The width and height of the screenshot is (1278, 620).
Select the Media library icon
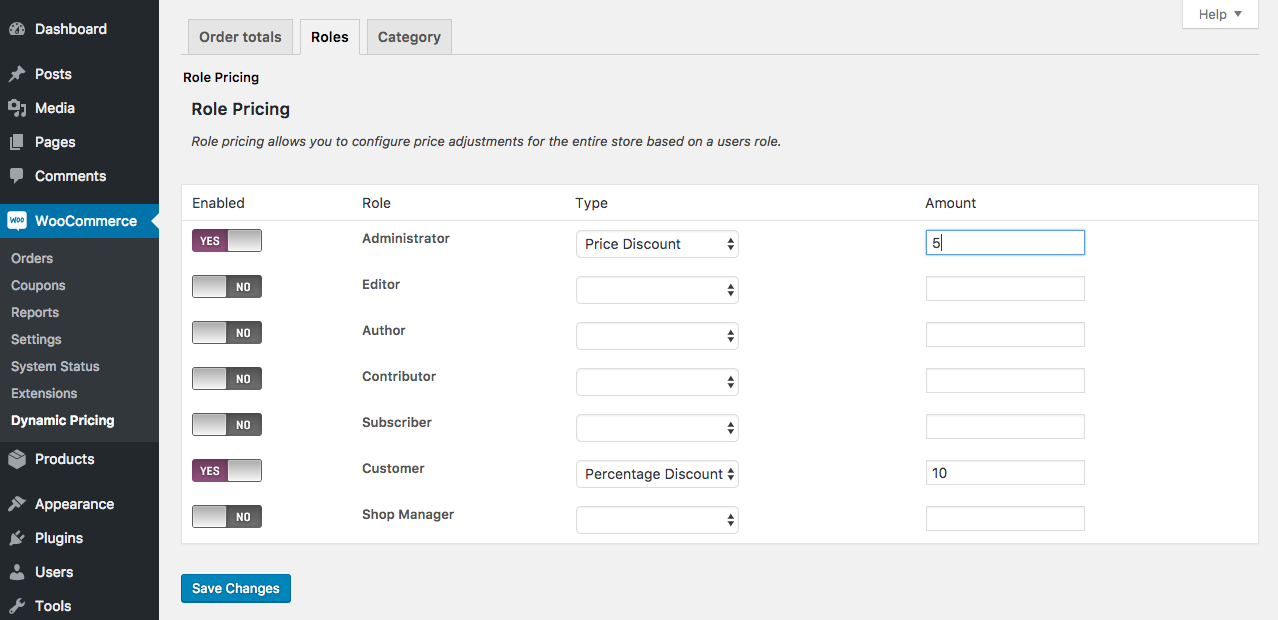click(18, 107)
